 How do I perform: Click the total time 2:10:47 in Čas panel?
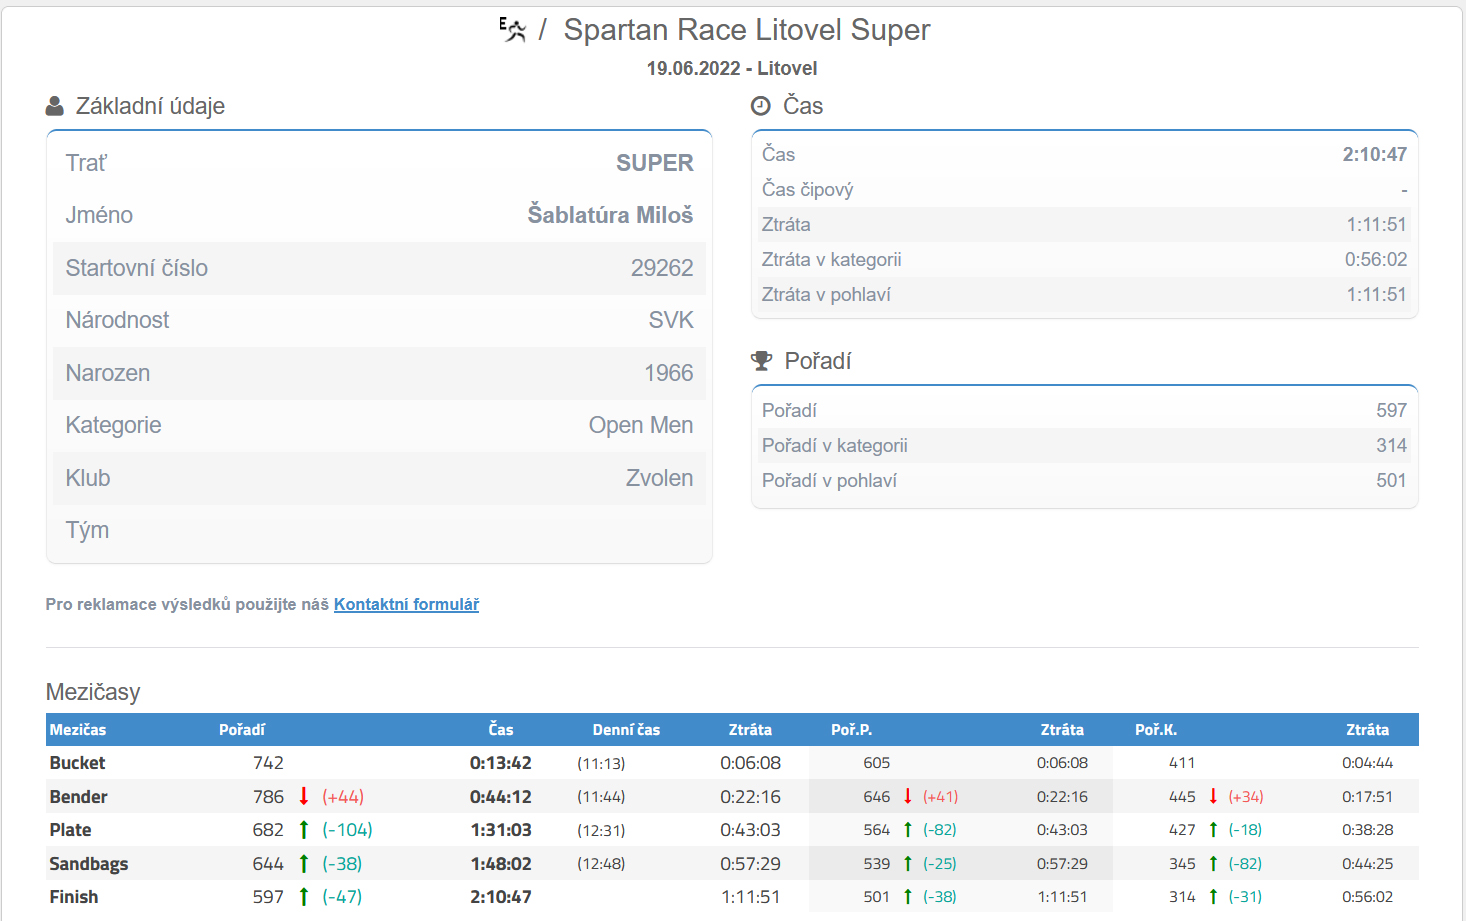click(x=1375, y=154)
